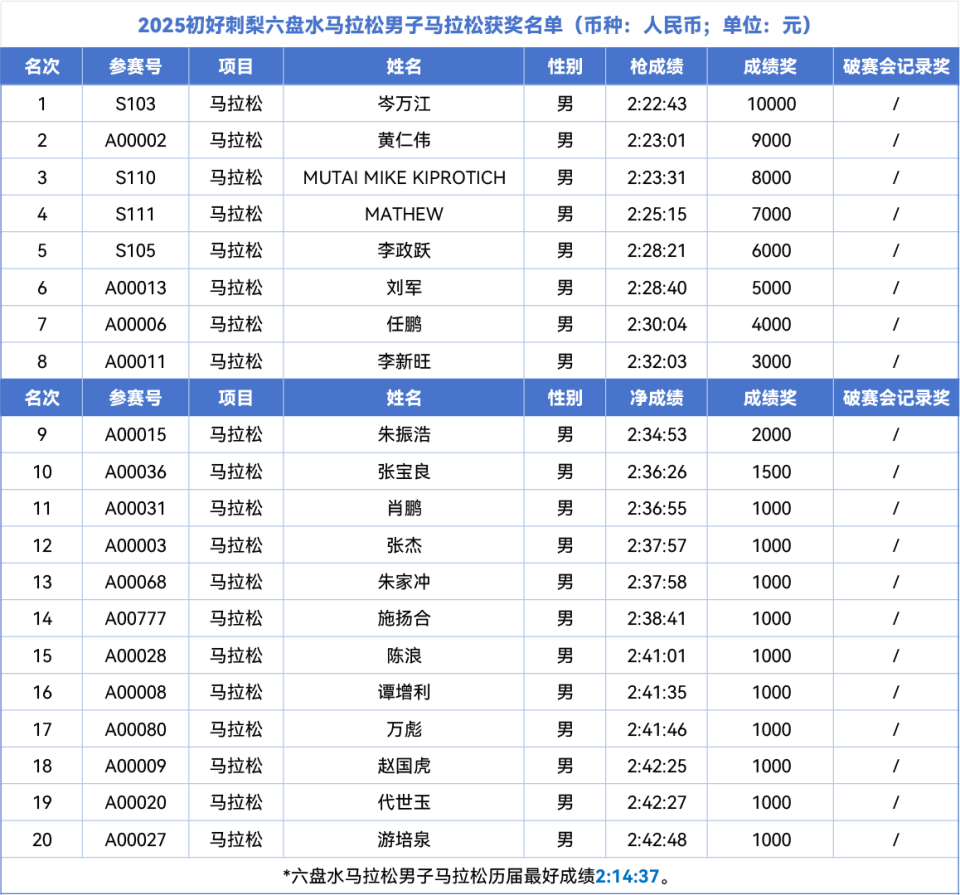Click bib number A00002

136,141
